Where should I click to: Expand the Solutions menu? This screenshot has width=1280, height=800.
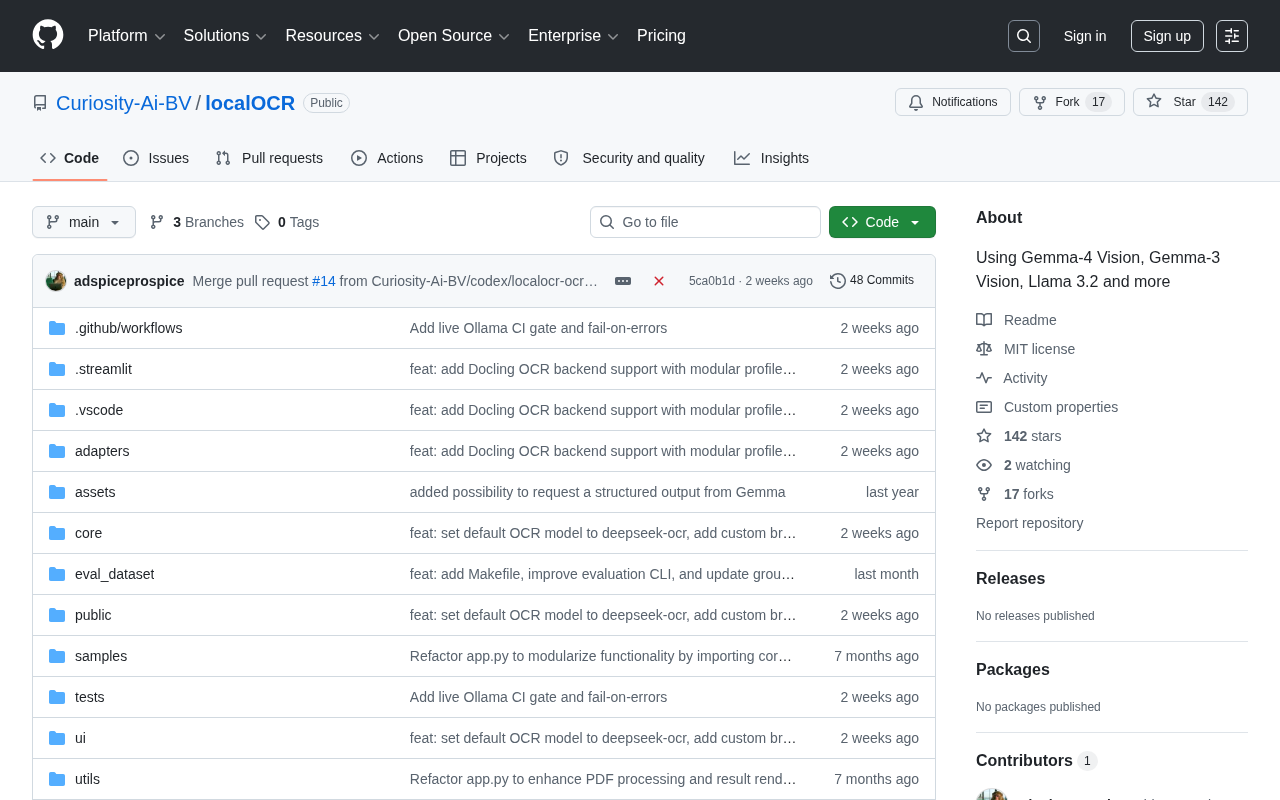click(x=226, y=36)
